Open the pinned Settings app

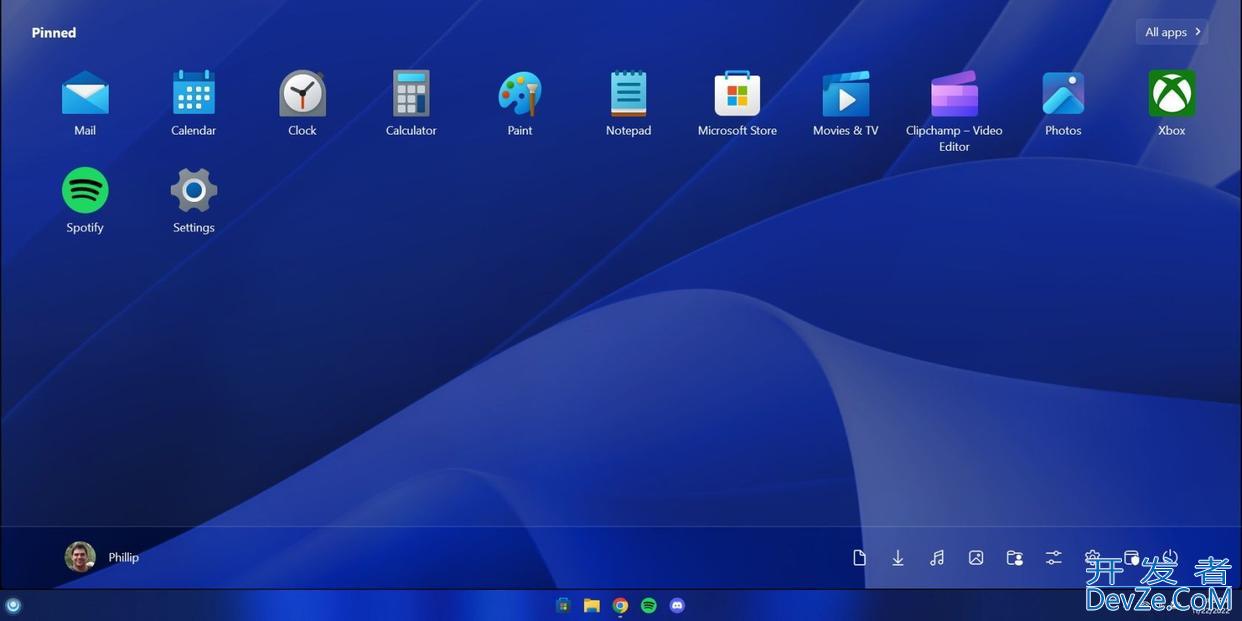click(193, 200)
